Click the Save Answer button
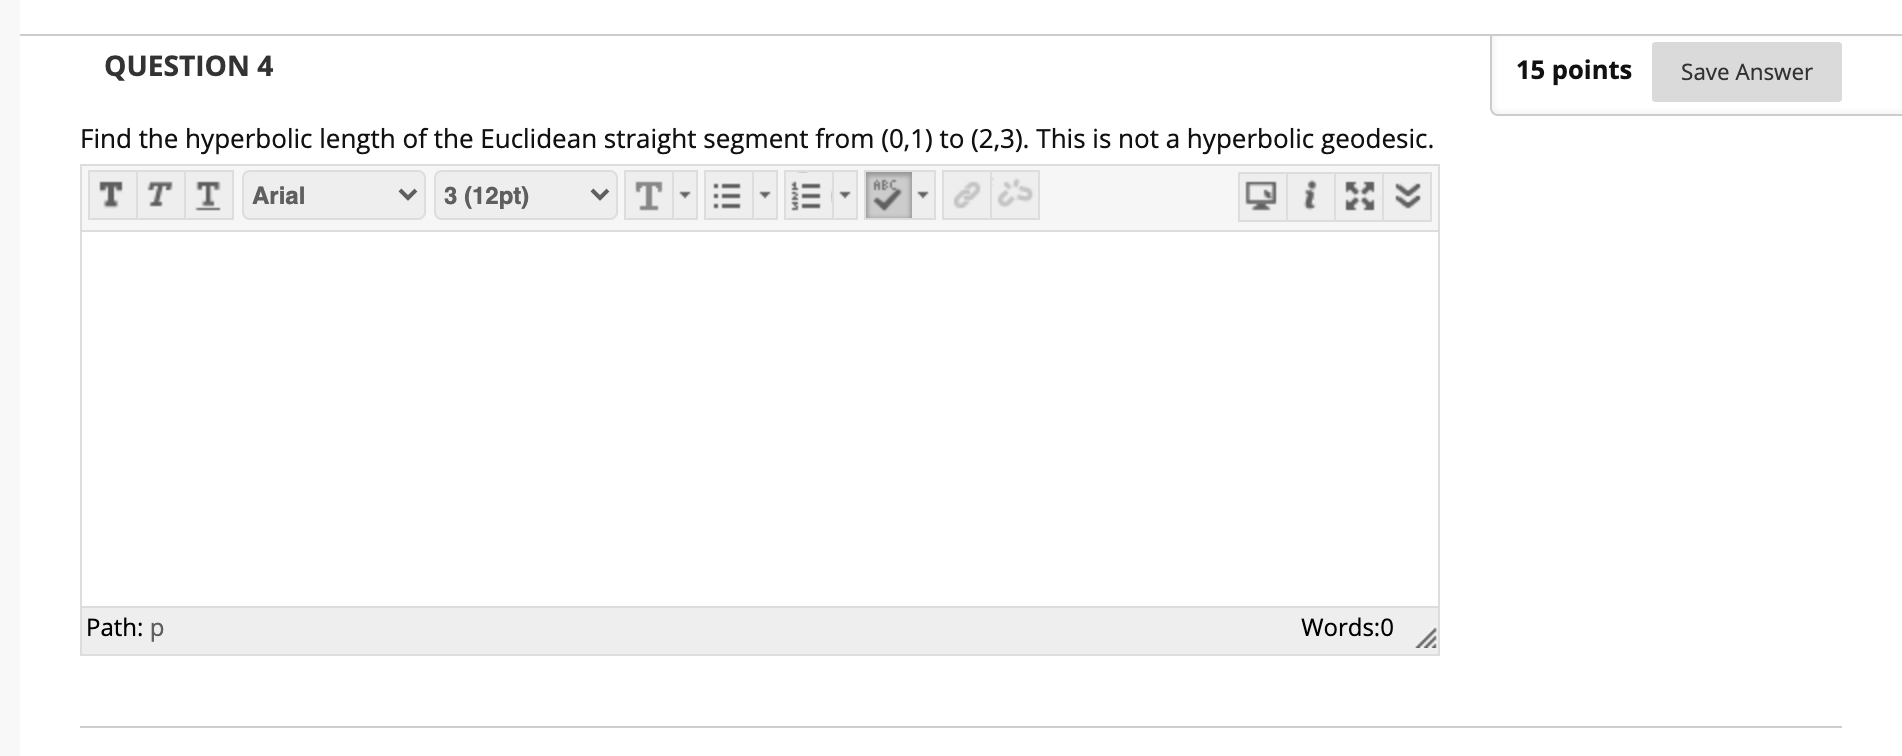Image resolution: width=1902 pixels, height=756 pixels. point(1746,71)
